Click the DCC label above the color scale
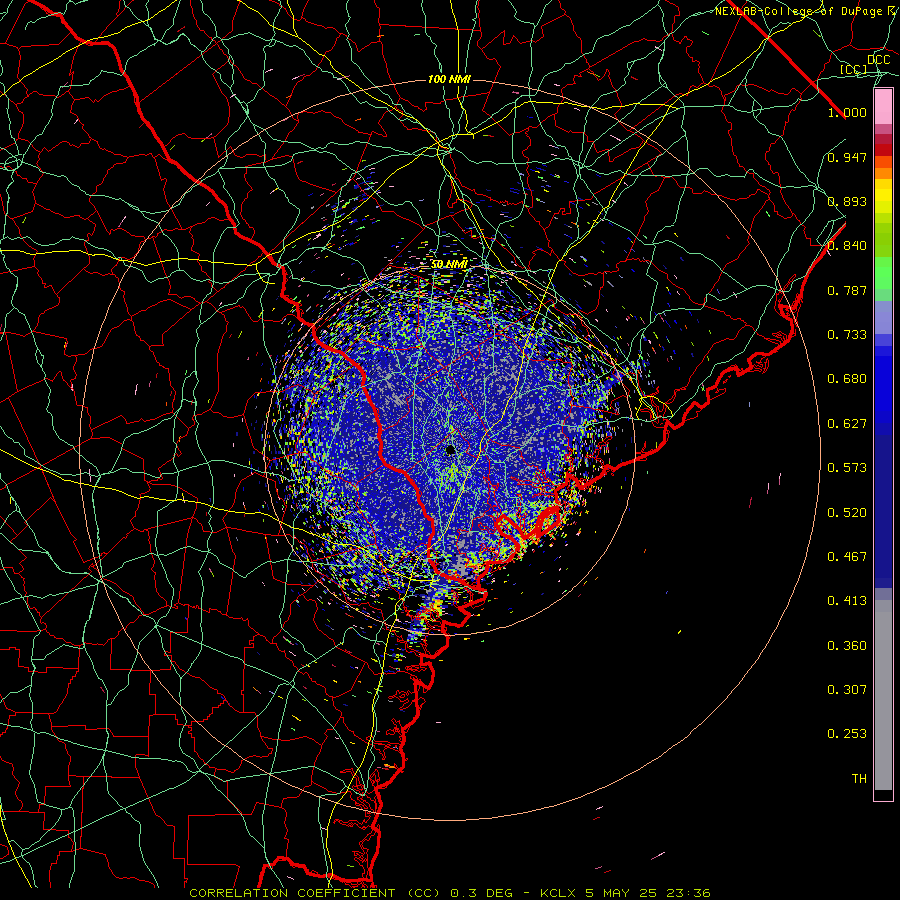The image size is (900, 900). coord(878,60)
